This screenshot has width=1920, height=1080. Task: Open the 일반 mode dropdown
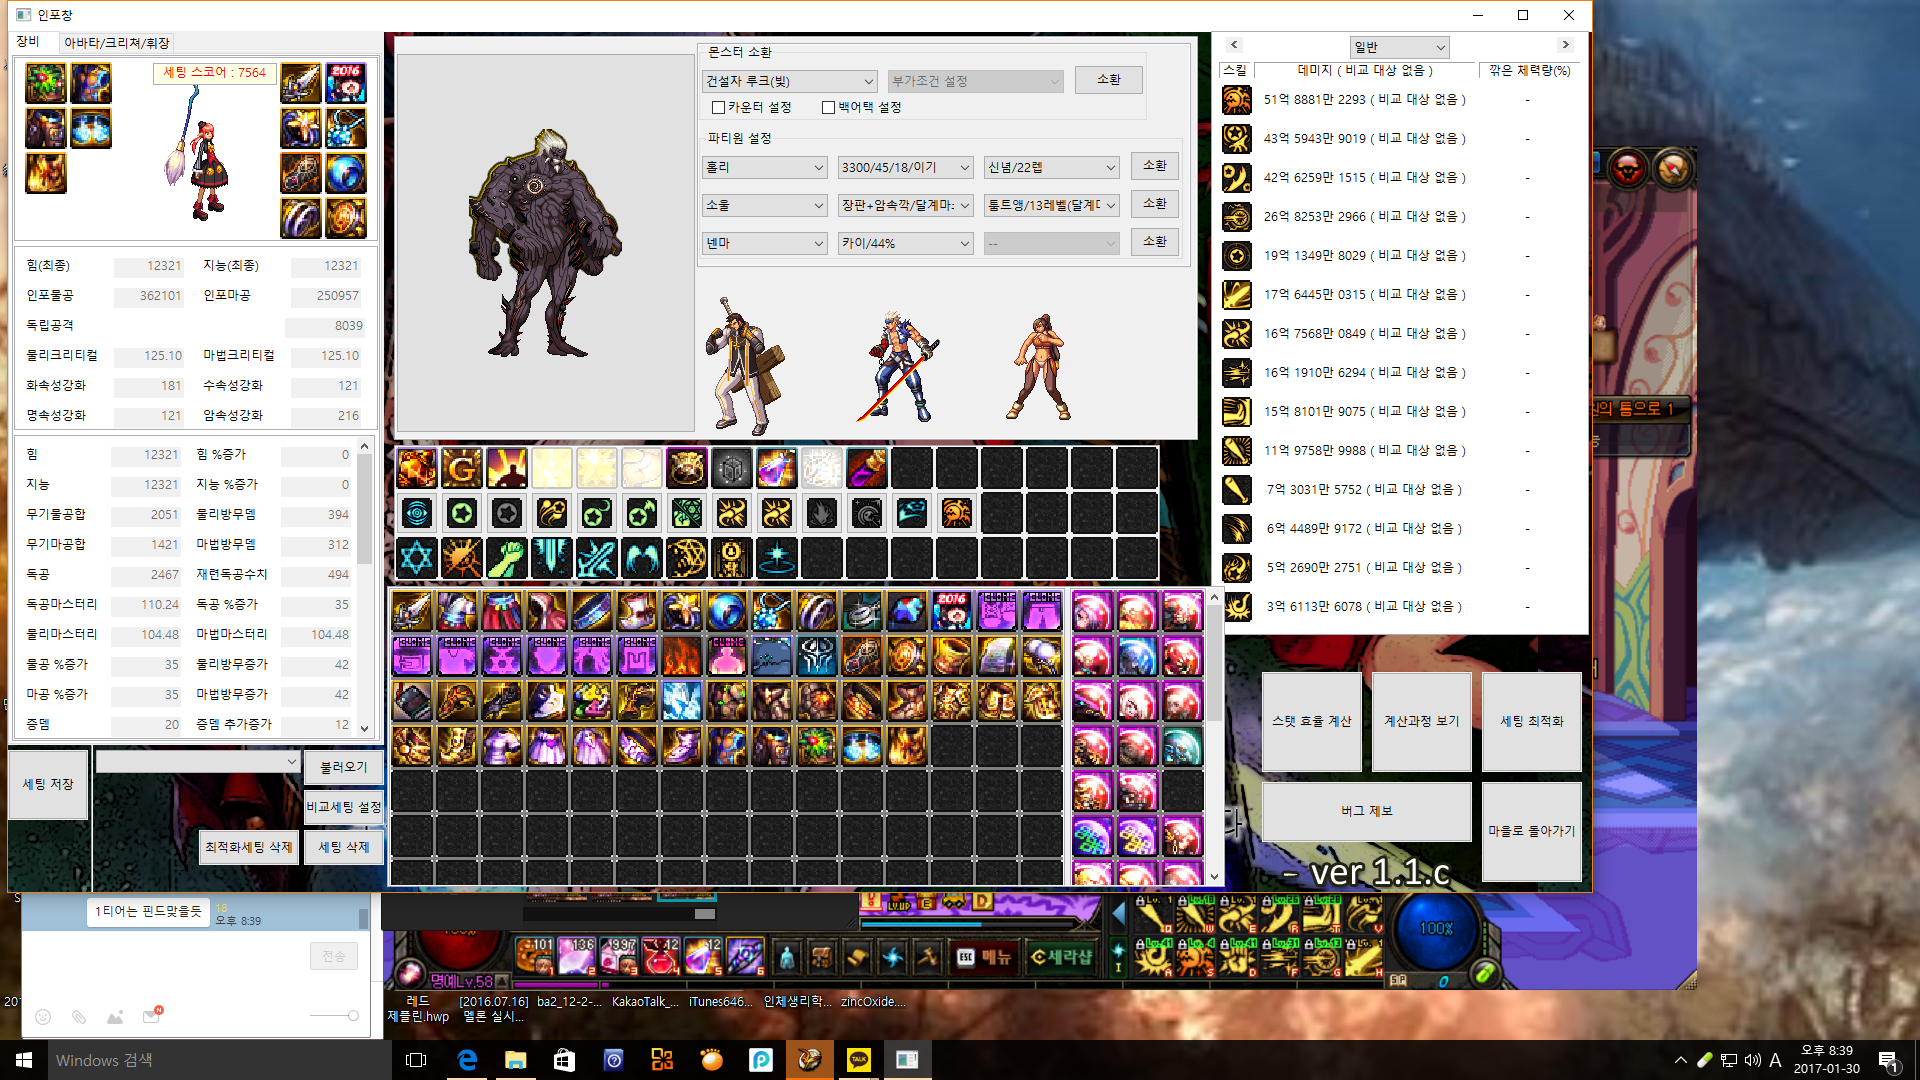point(1398,47)
